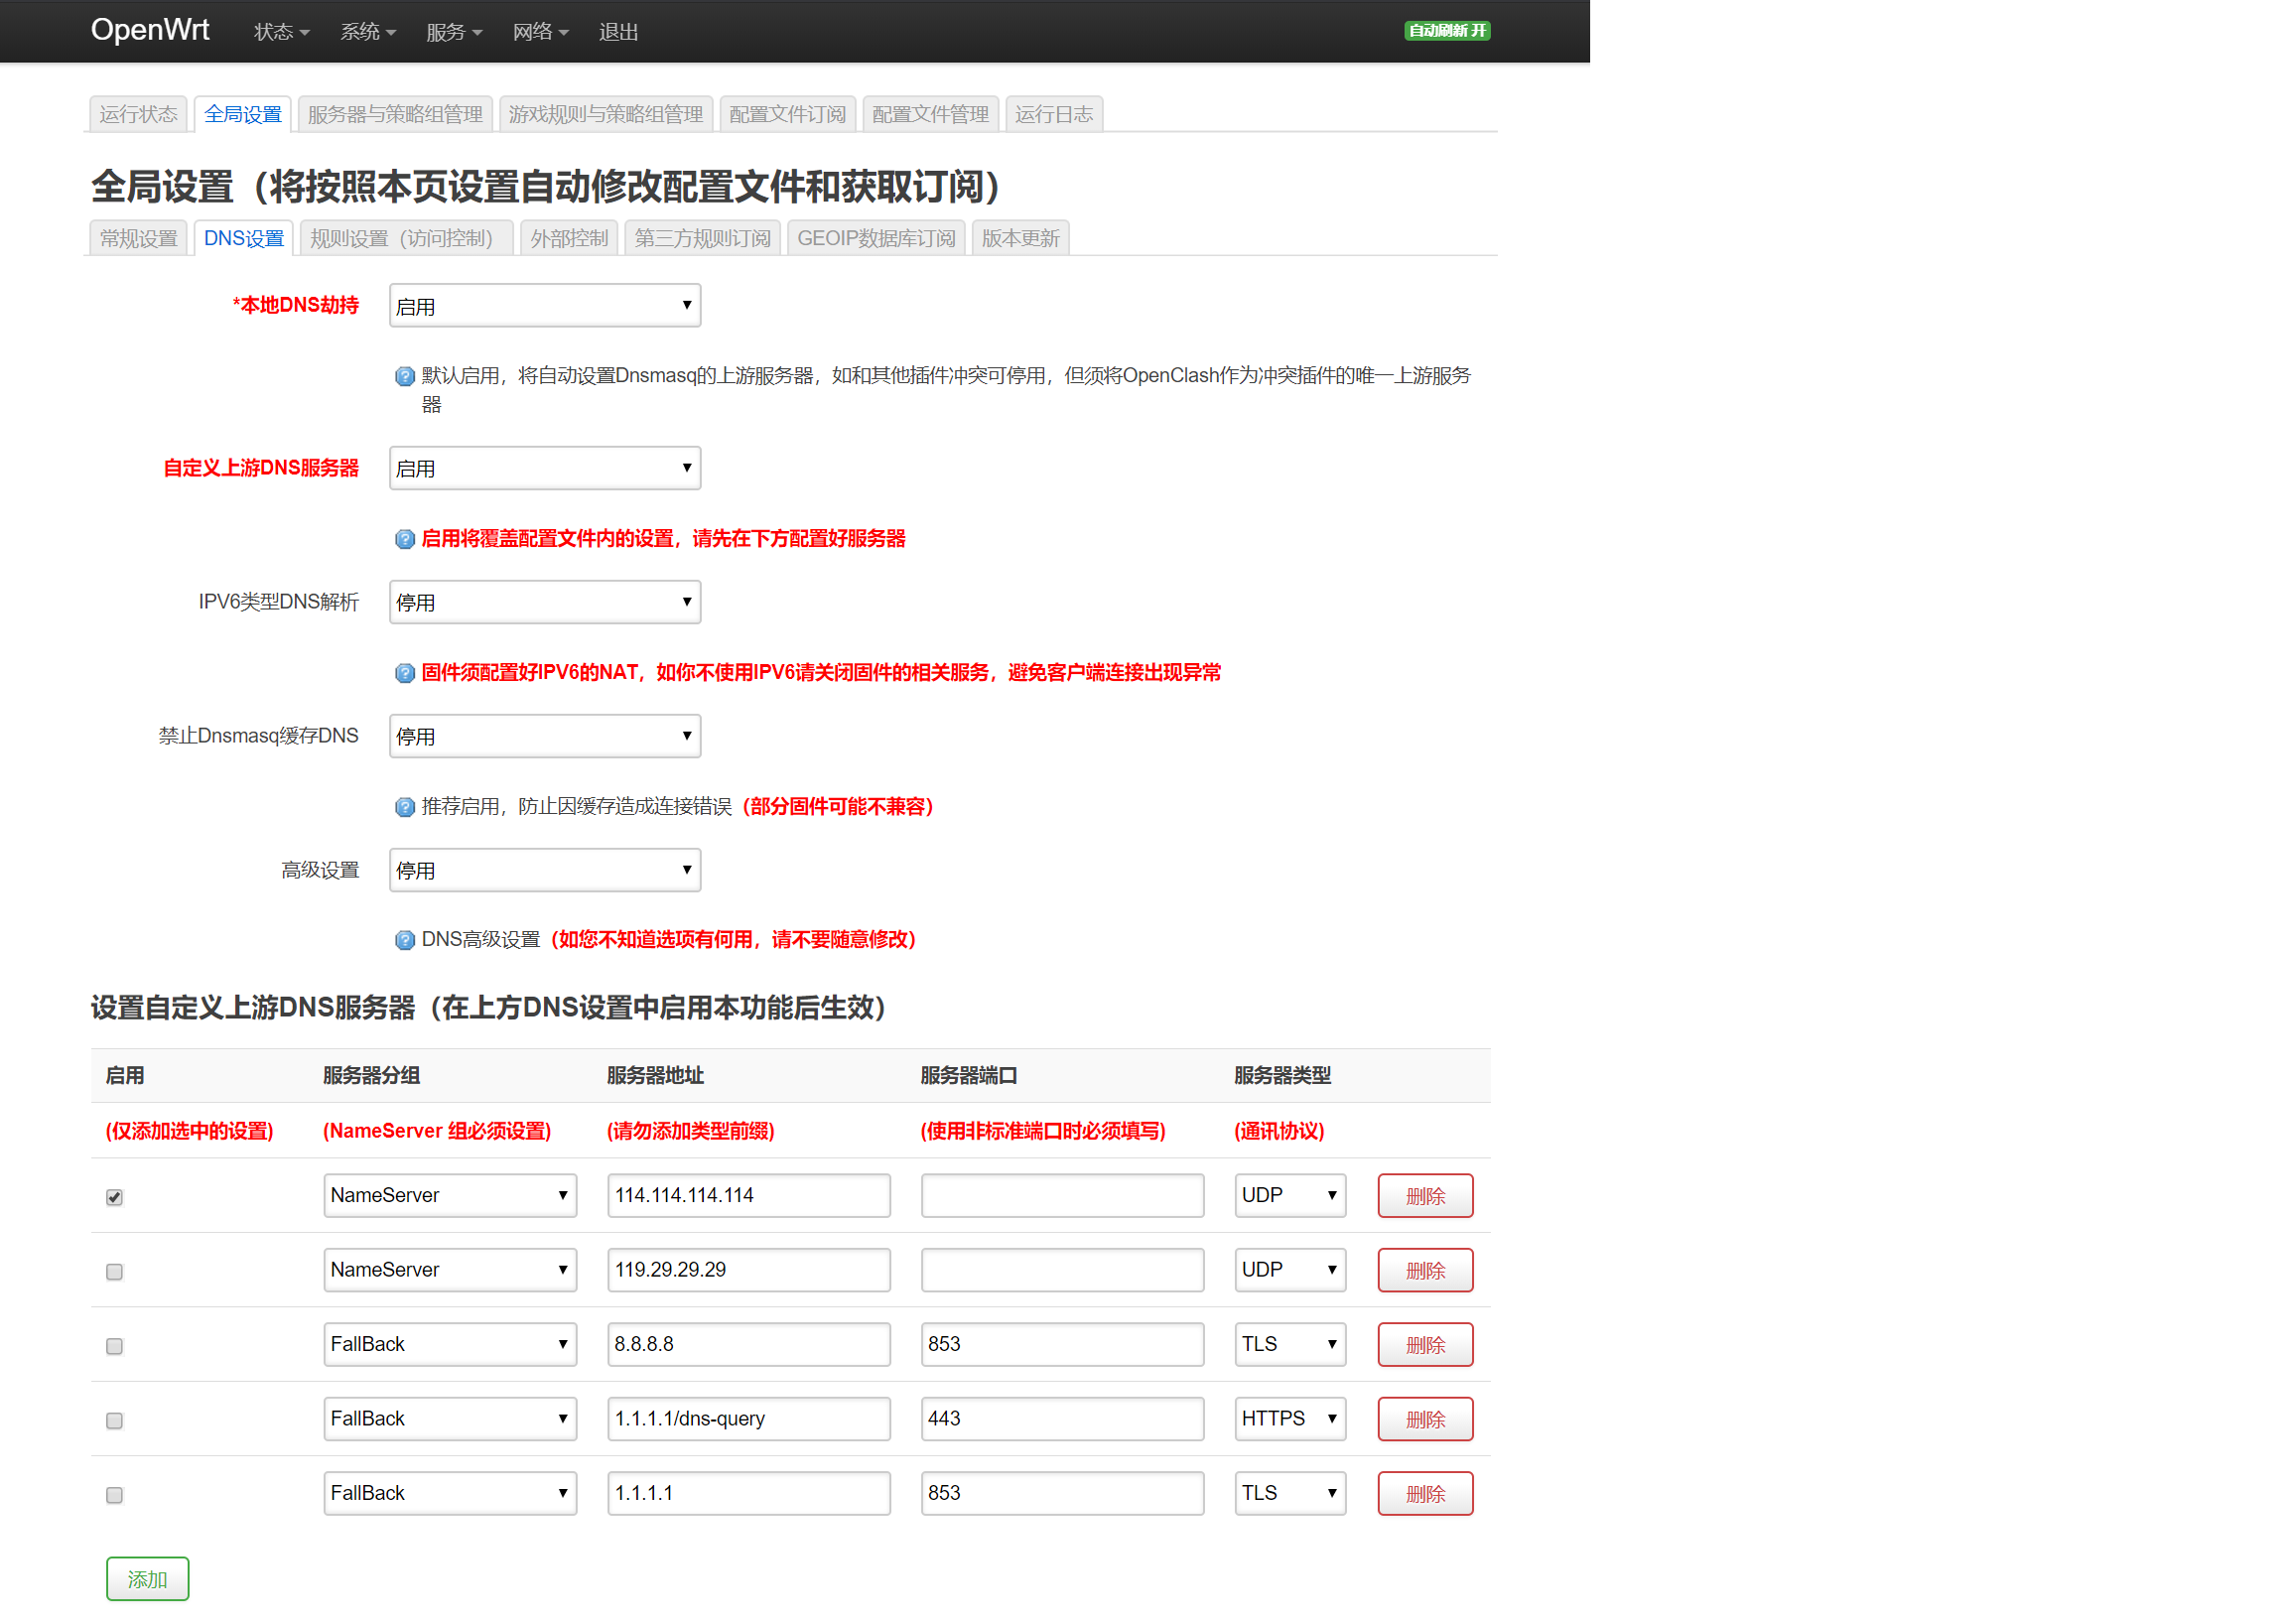Click port field of 114.114.114.114 row
Image resolution: width=2287 pixels, height=1624 pixels.
tap(1061, 1195)
